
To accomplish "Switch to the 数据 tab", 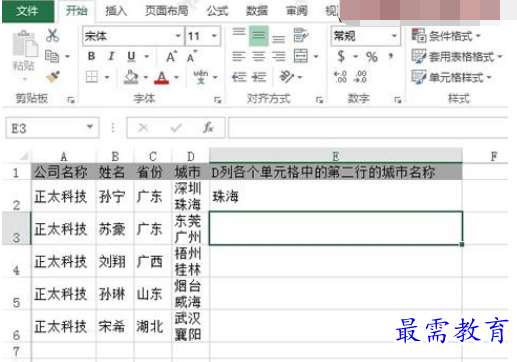I will pyautogui.click(x=257, y=11).
